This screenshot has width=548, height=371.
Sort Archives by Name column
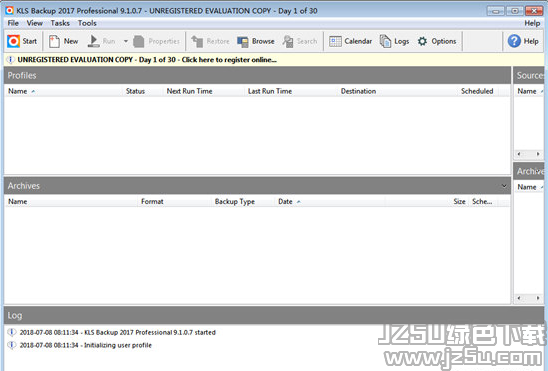click(x=71, y=202)
